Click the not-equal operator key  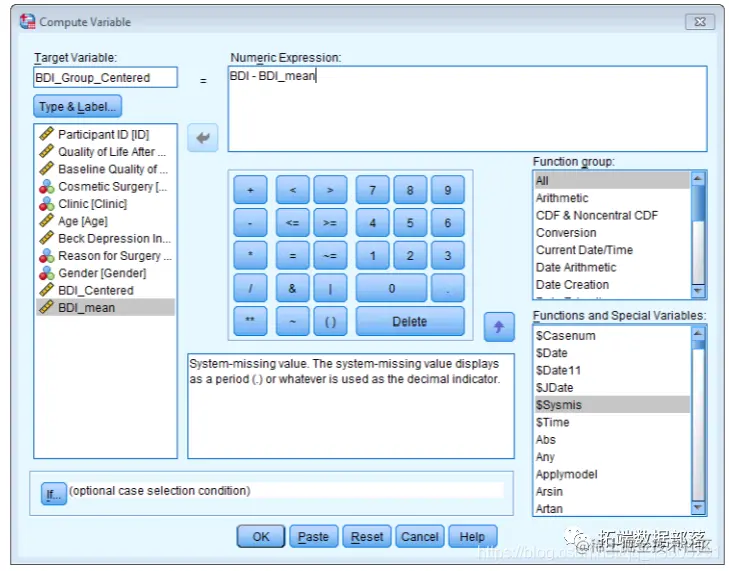(330, 255)
